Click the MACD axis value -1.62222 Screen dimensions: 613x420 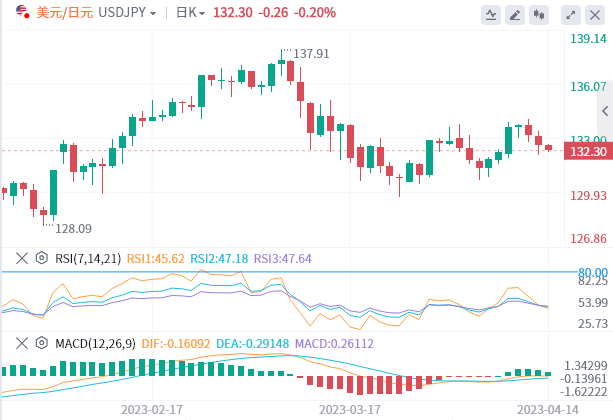[584, 391]
